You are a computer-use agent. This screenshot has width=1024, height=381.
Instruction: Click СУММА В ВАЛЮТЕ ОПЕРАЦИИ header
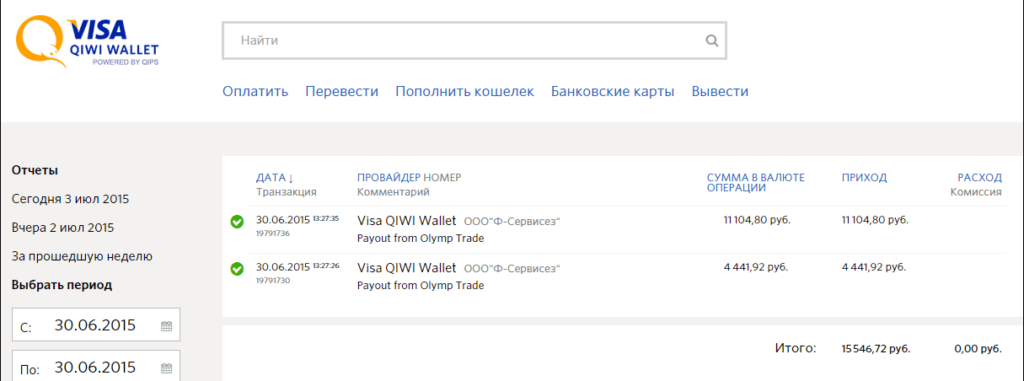756,182
